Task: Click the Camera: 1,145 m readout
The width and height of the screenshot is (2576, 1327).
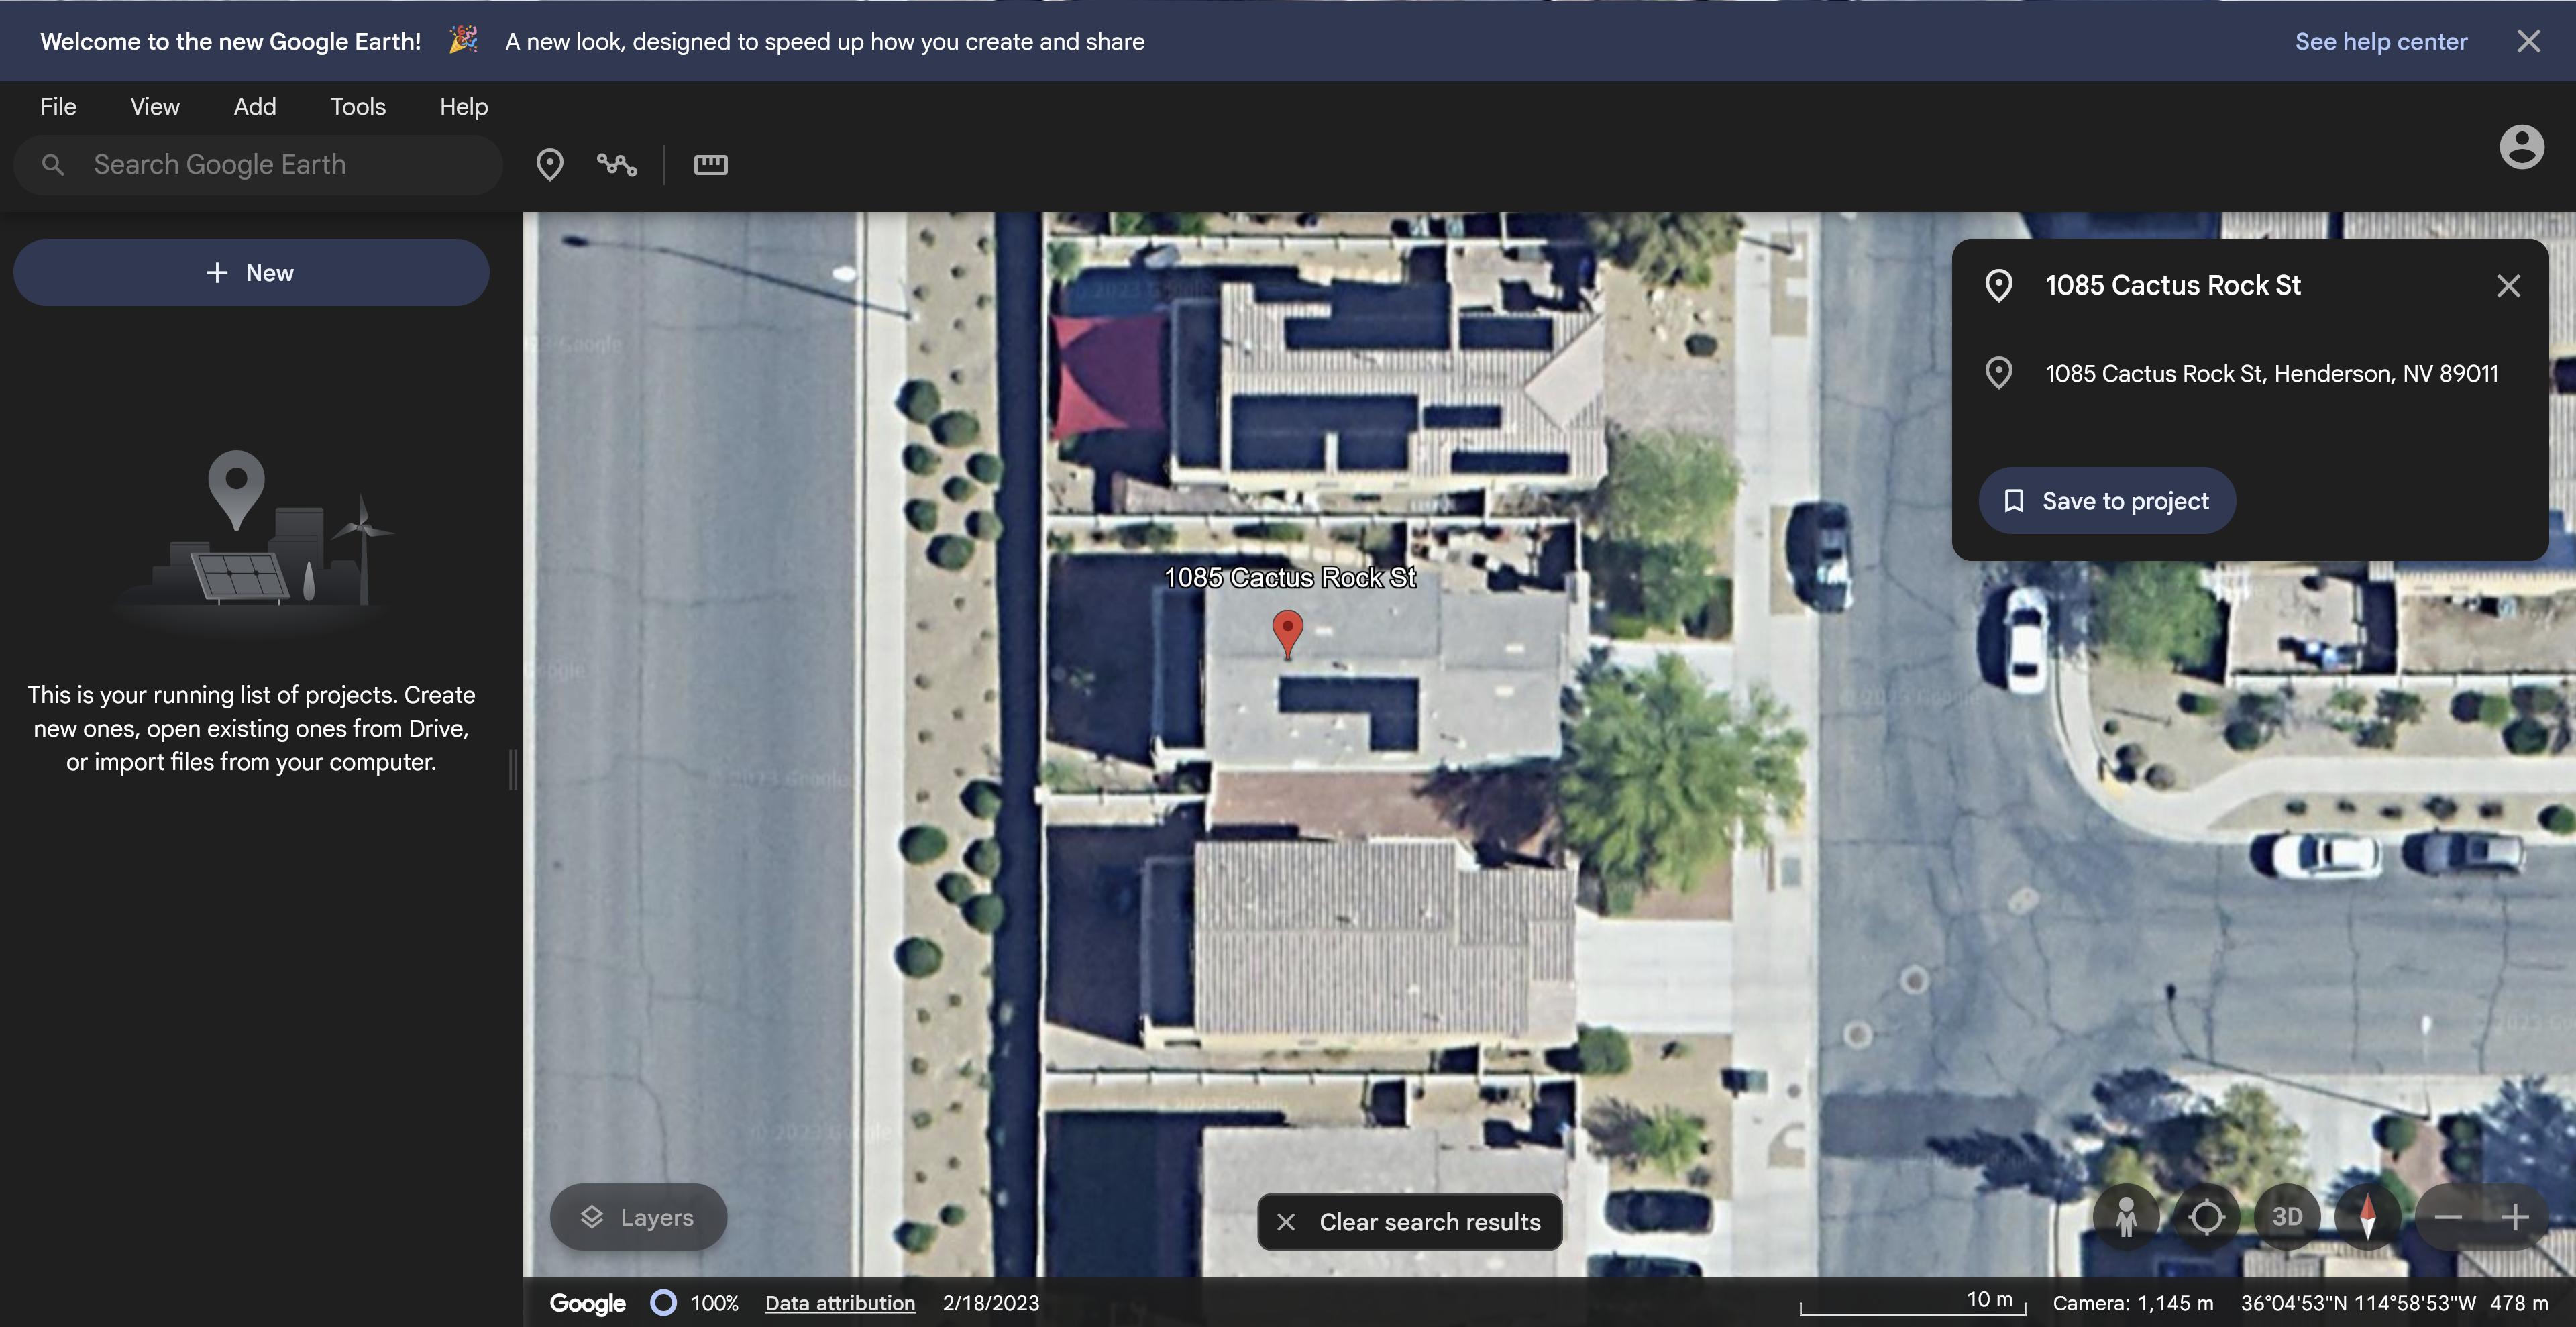Action: coord(2133,1303)
